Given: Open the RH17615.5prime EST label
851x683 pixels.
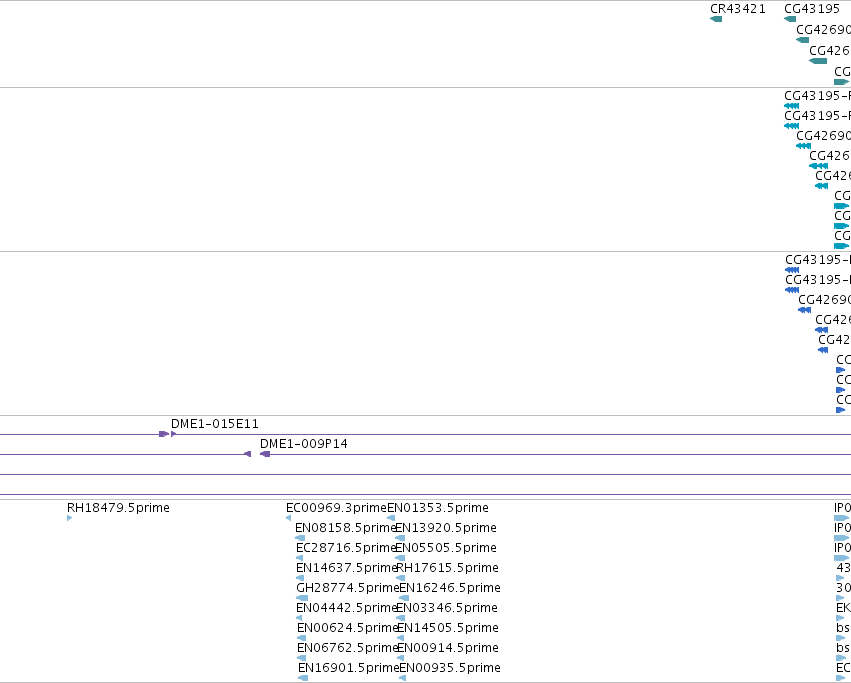Looking at the screenshot, I should [448, 567].
